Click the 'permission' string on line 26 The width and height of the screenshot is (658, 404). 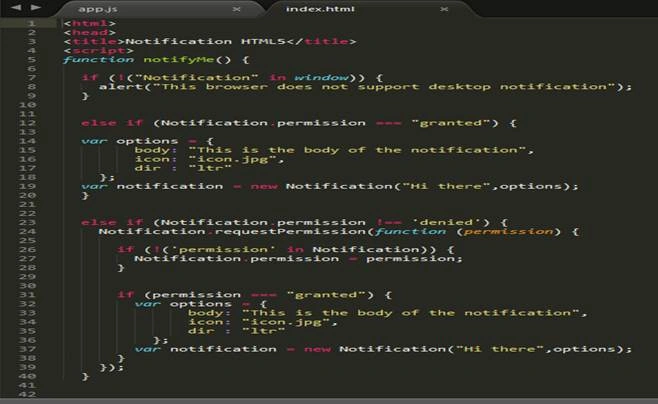(223, 250)
